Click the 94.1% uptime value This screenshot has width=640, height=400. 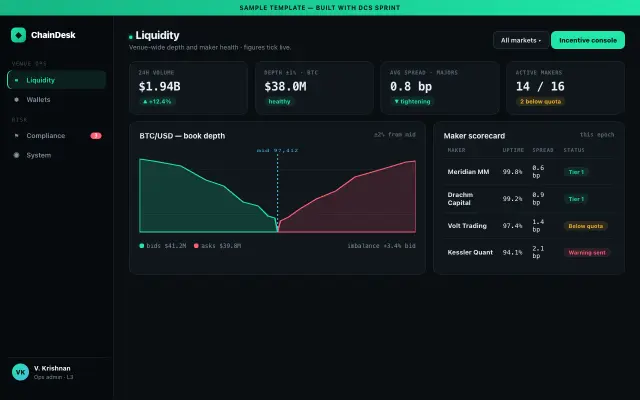512,252
